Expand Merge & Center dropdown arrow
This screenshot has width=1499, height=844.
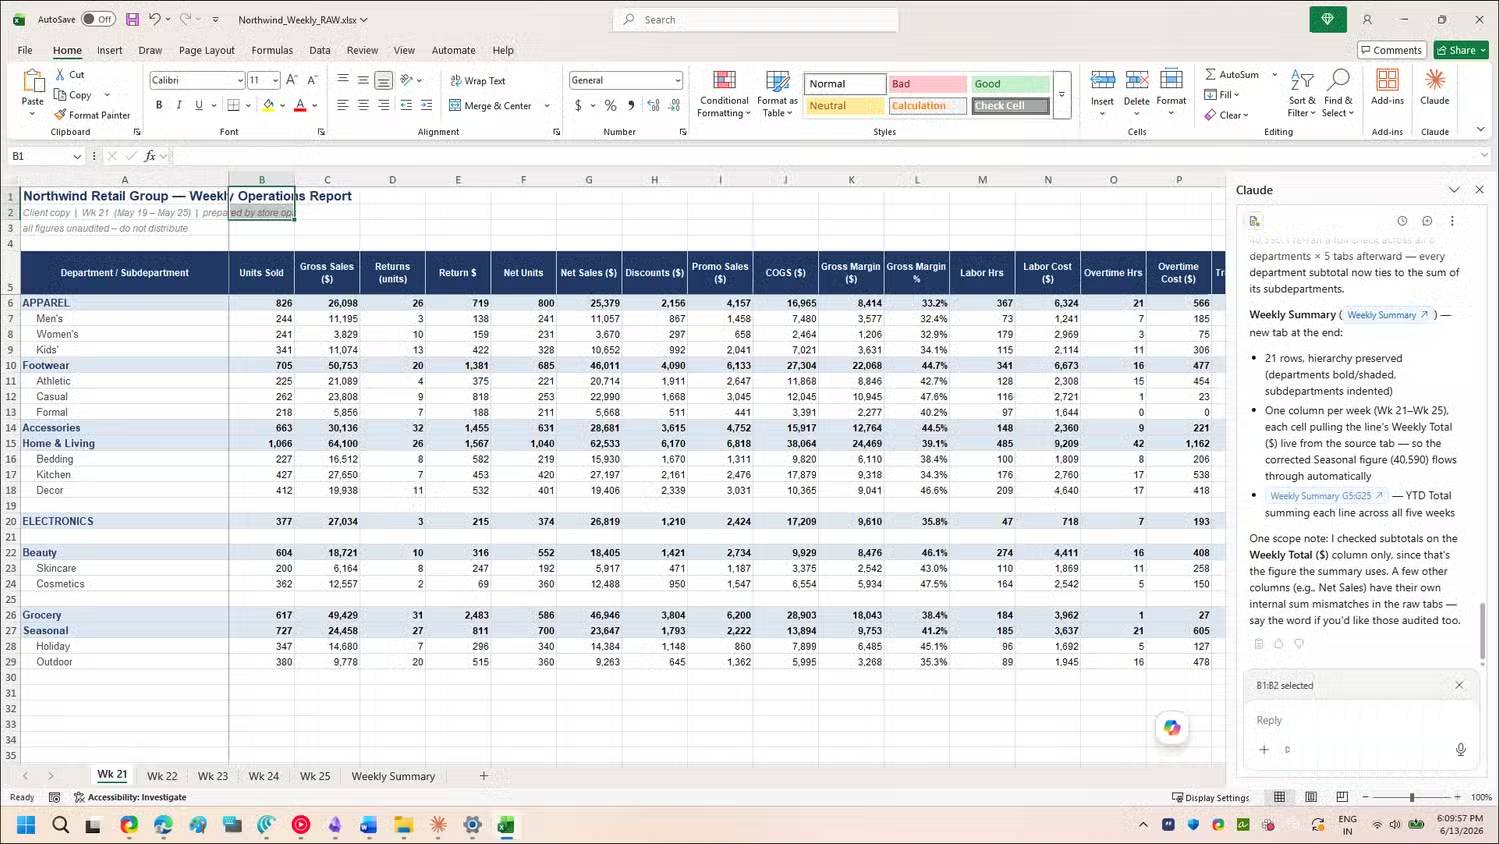coord(547,105)
